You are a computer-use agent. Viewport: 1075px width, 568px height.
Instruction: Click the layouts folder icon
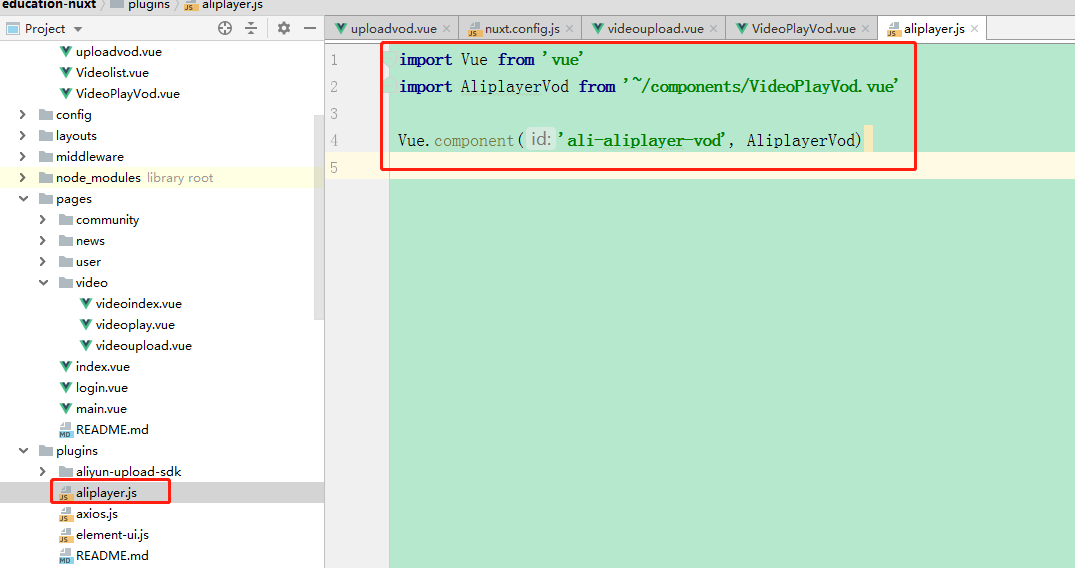46,136
